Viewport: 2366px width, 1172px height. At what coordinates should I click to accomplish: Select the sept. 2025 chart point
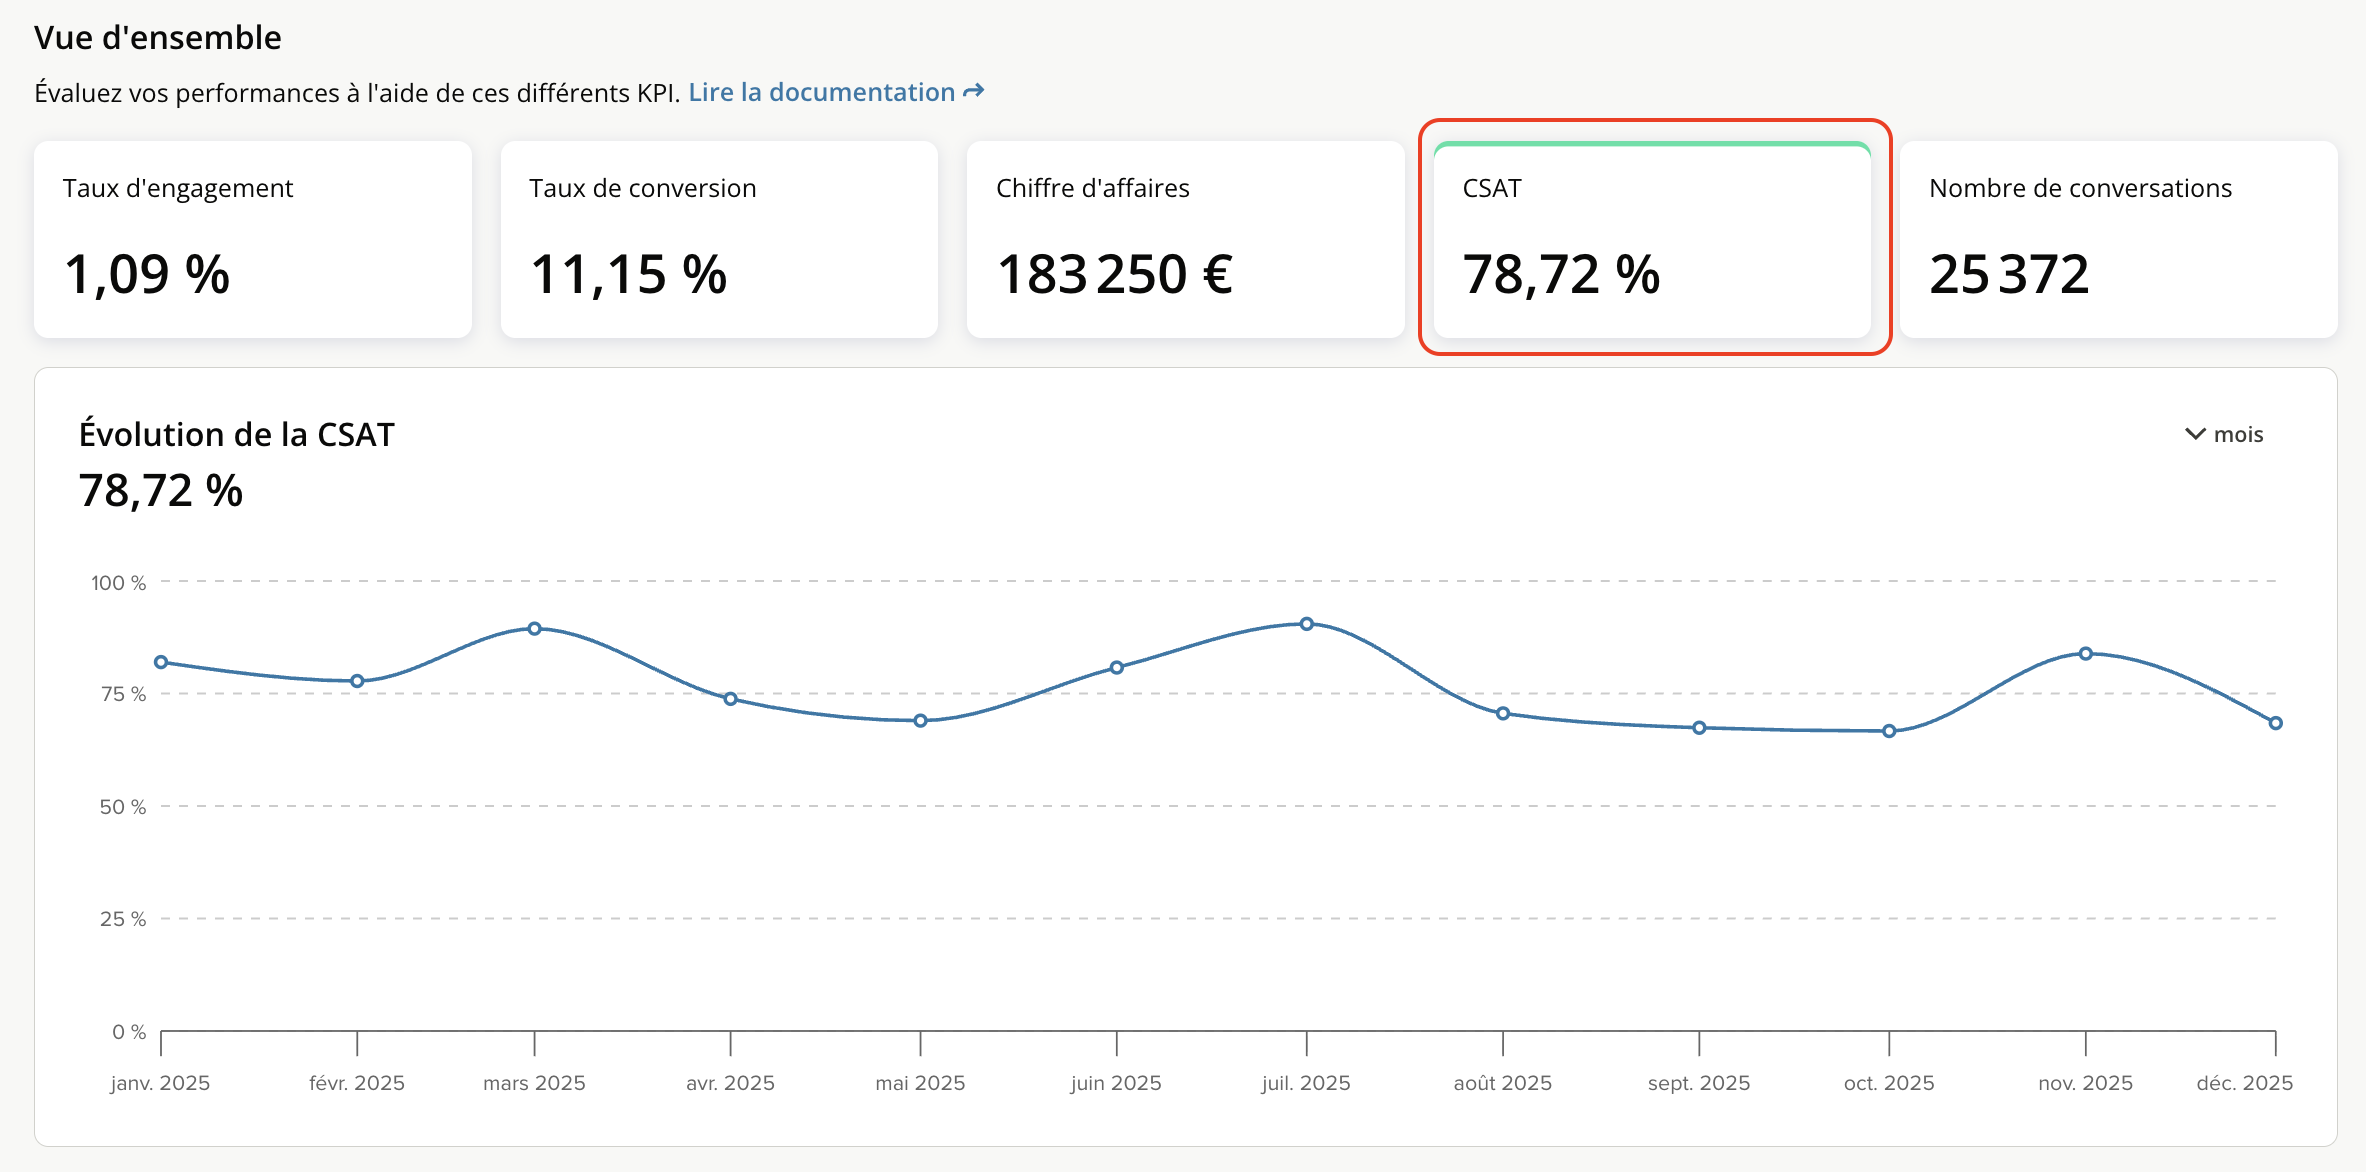(x=1699, y=728)
